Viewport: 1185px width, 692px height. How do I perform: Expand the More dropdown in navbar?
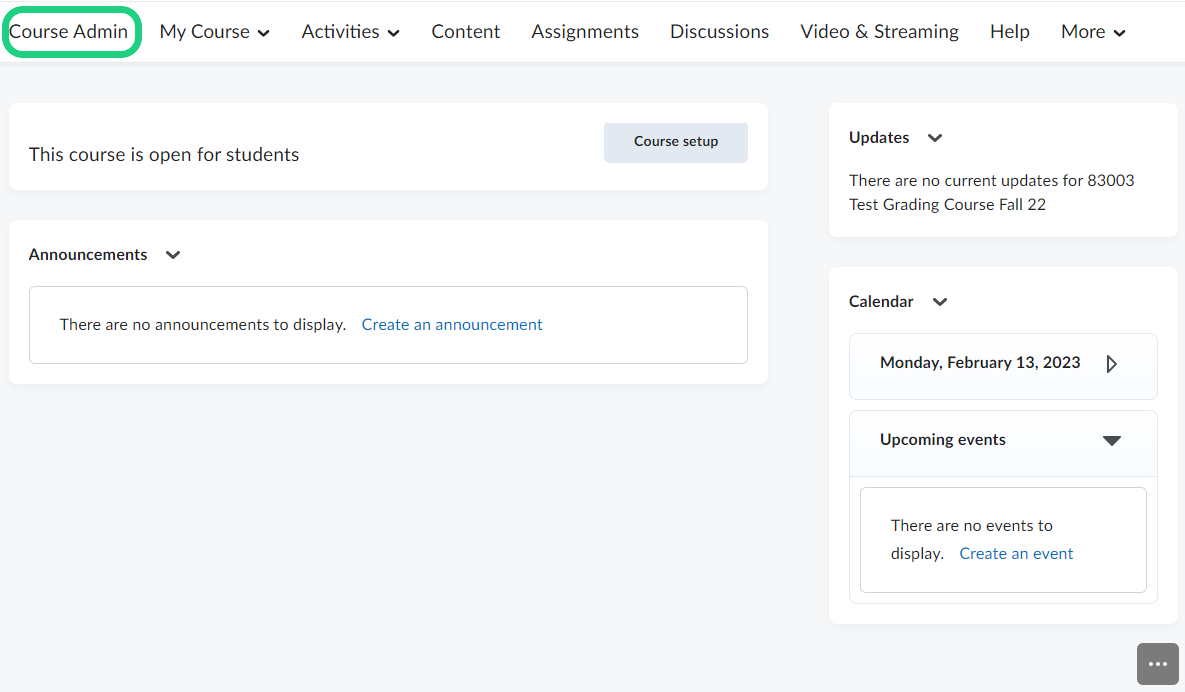[x=1093, y=32]
